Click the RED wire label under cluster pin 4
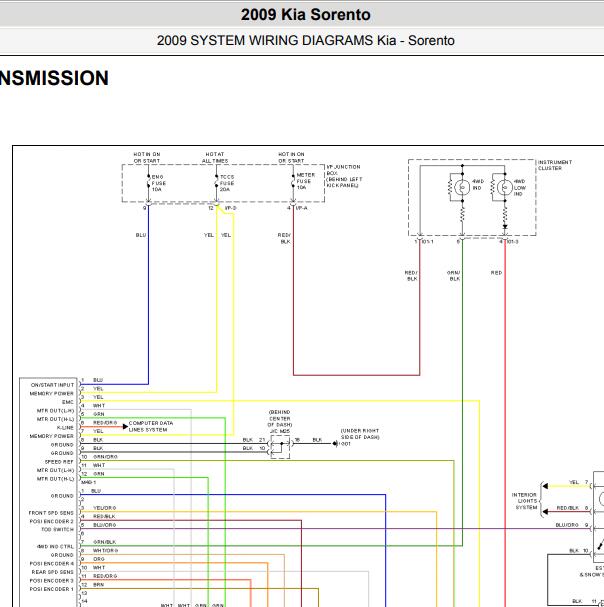The image size is (604, 607). tap(496, 273)
